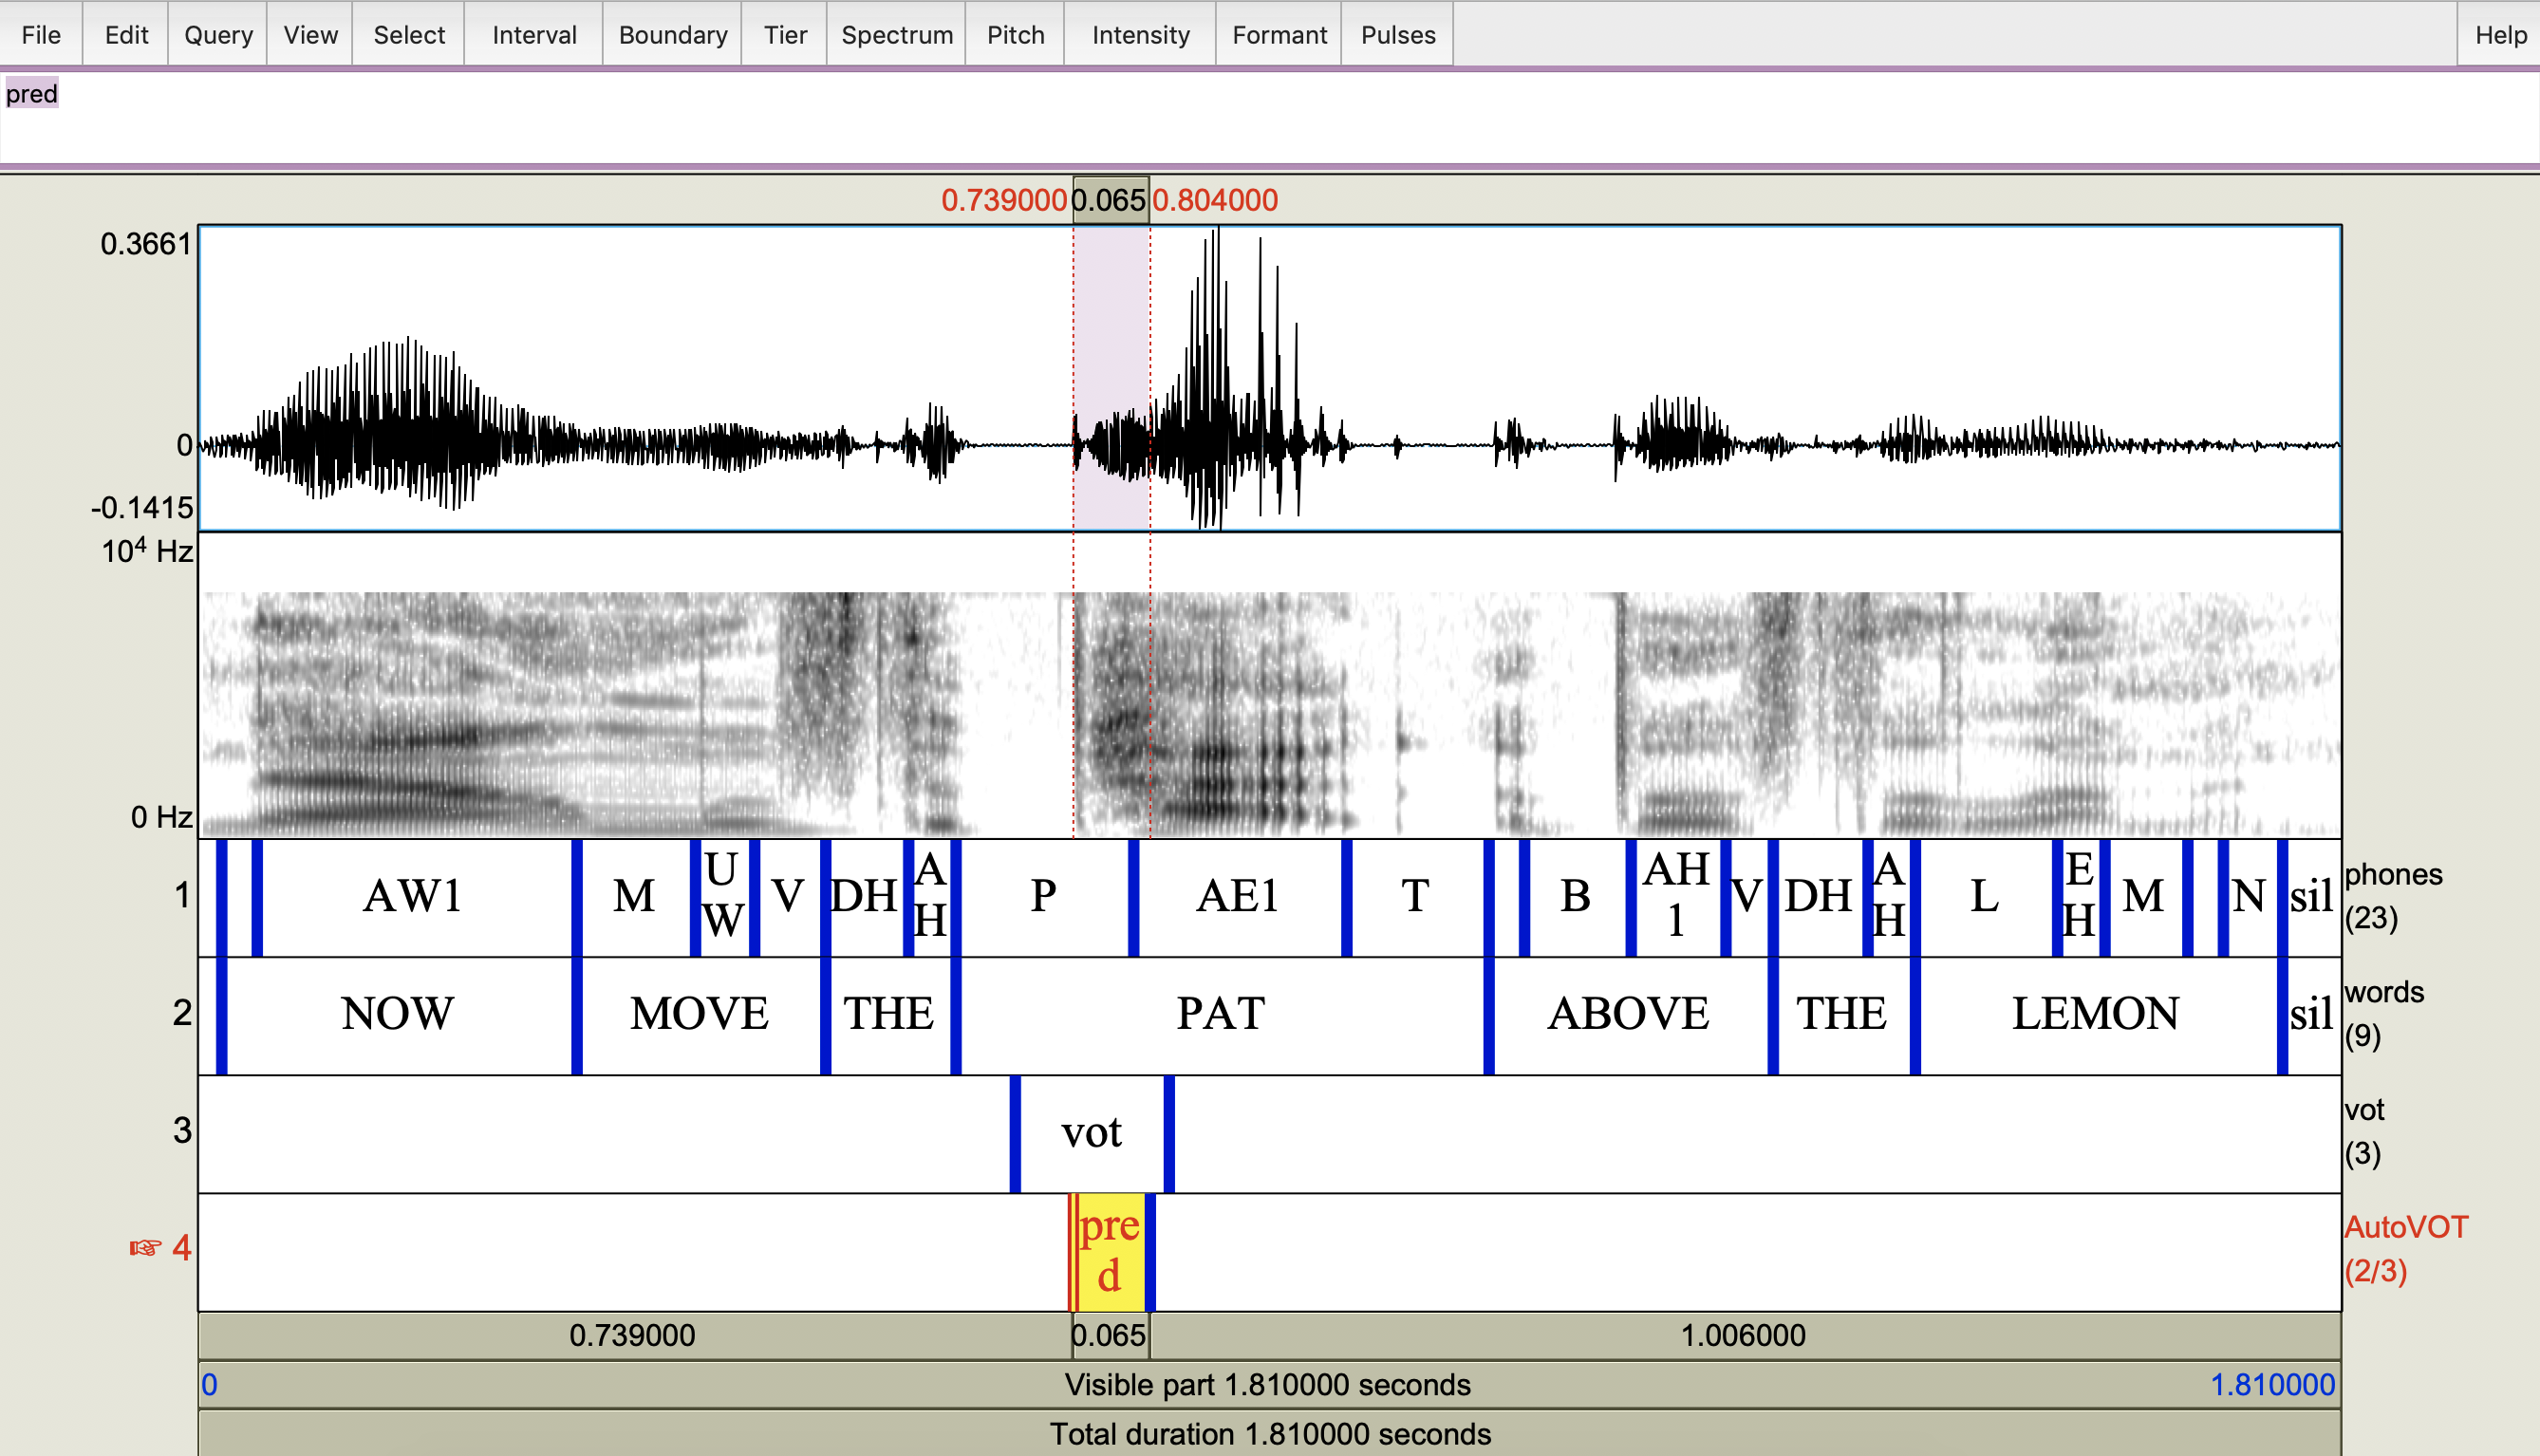Image resolution: width=2540 pixels, height=1456 pixels.
Task: Play the 0.065 selected segment bar
Action: point(1110,1336)
